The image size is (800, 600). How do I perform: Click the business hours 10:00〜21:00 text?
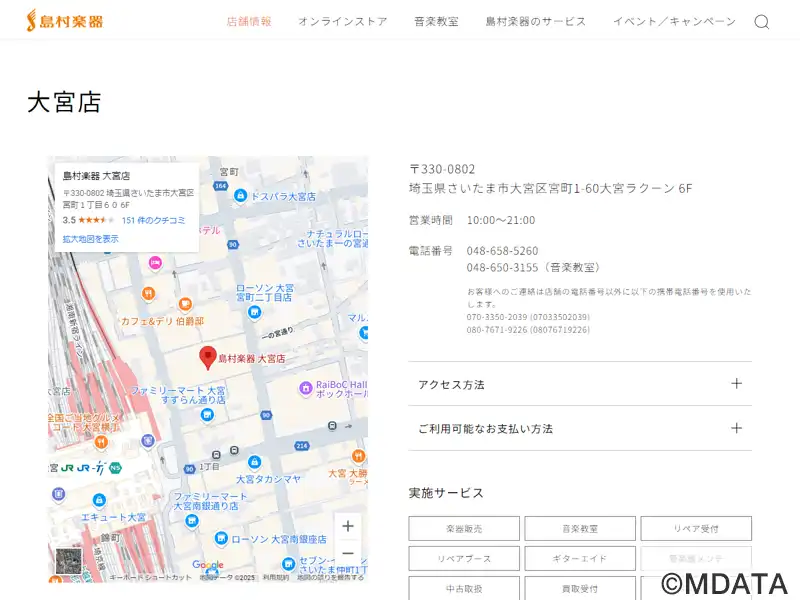(501, 220)
